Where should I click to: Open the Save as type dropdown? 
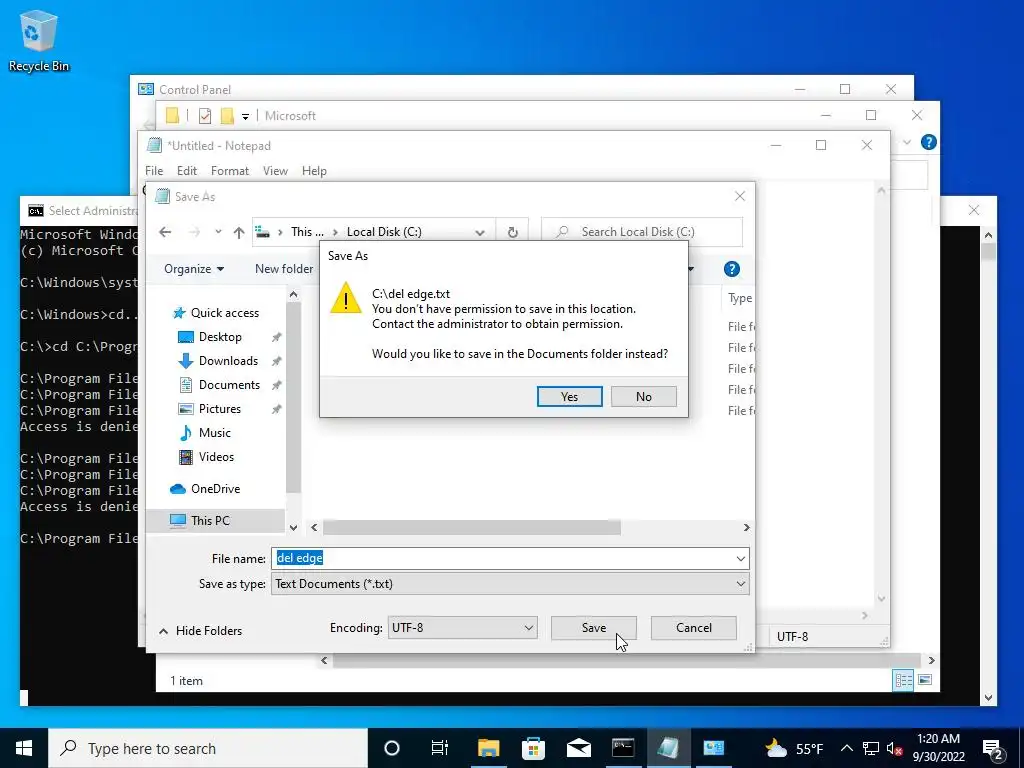(x=510, y=584)
